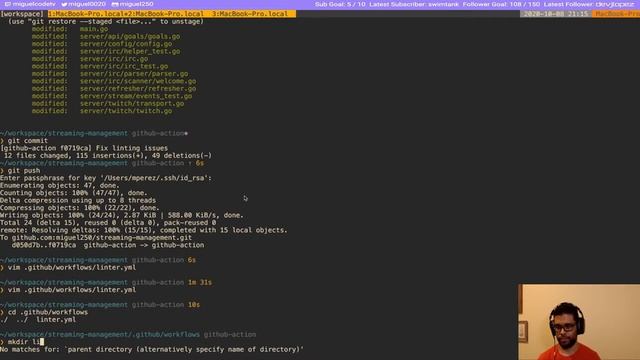Click the 'Enter passphrase for key' line
This screenshot has height=360, width=640.
pyautogui.click(x=106, y=178)
